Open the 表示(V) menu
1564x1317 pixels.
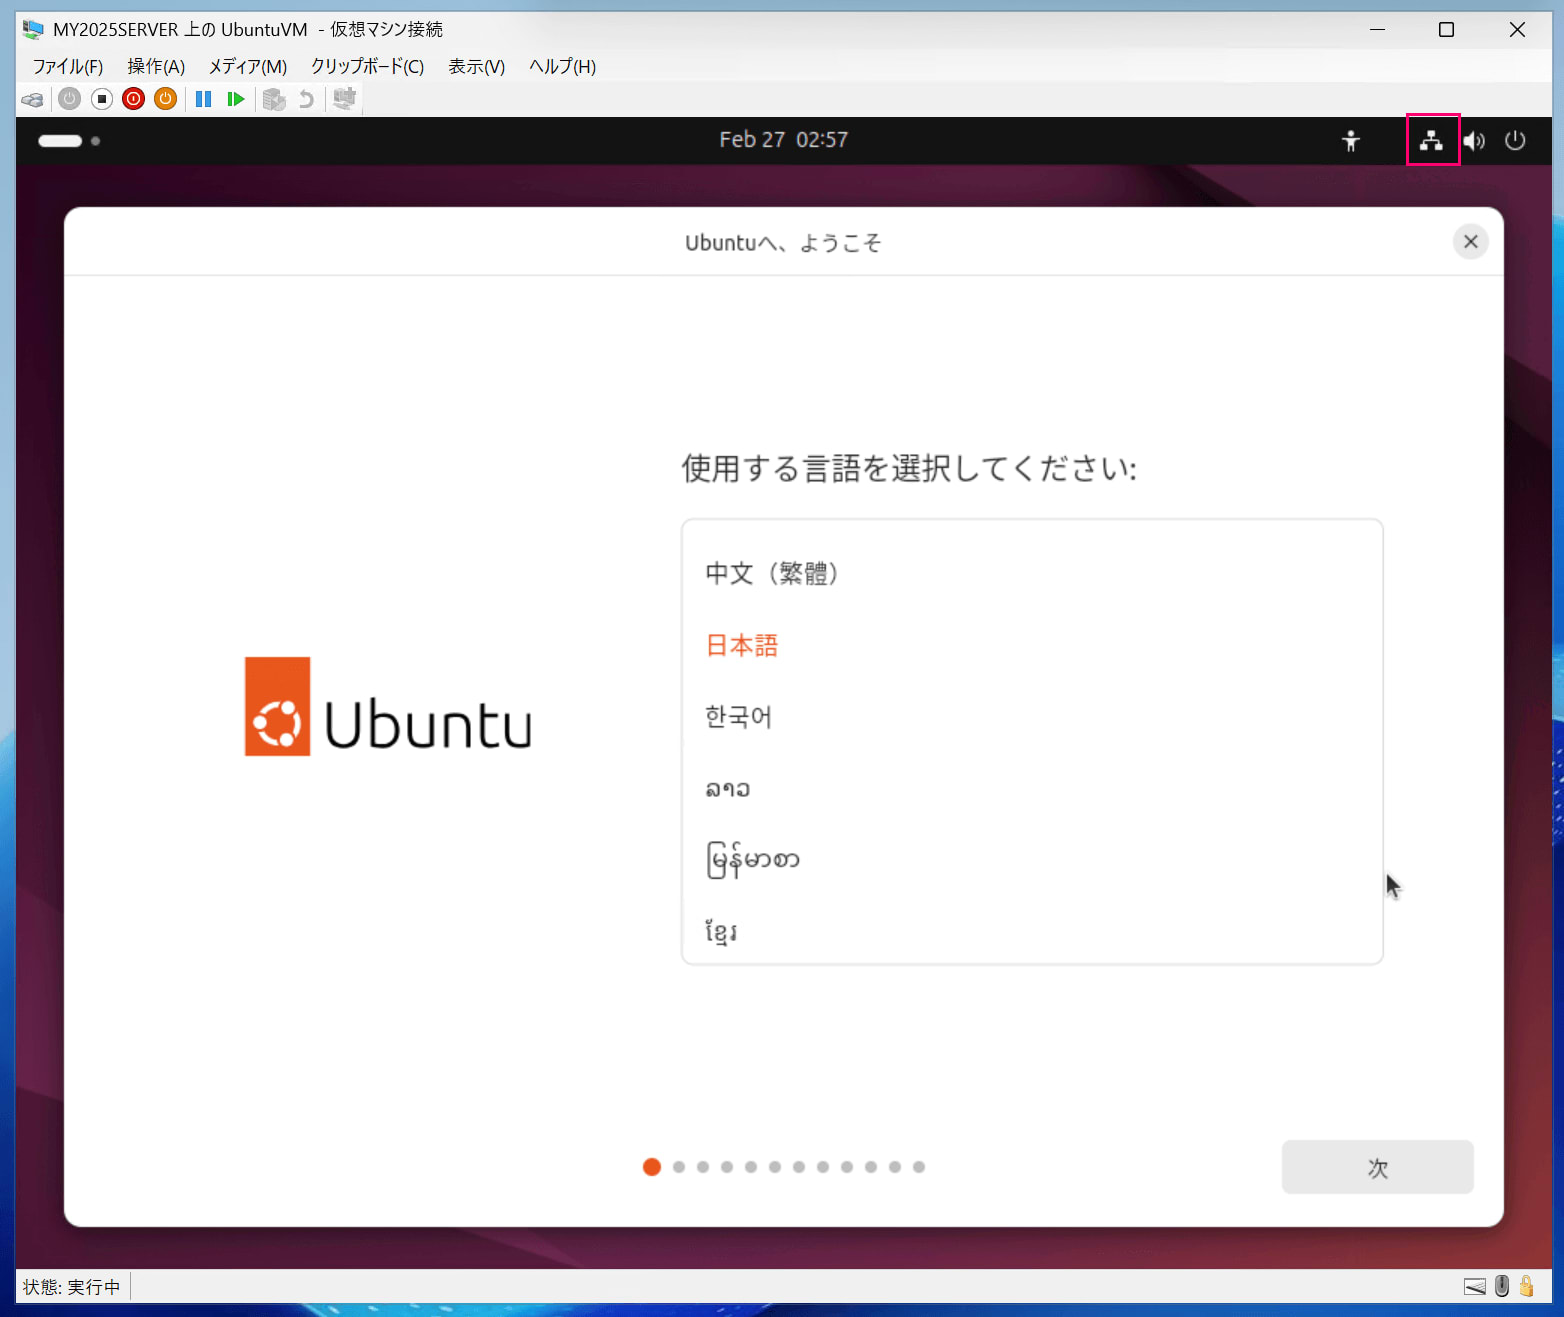click(476, 66)
